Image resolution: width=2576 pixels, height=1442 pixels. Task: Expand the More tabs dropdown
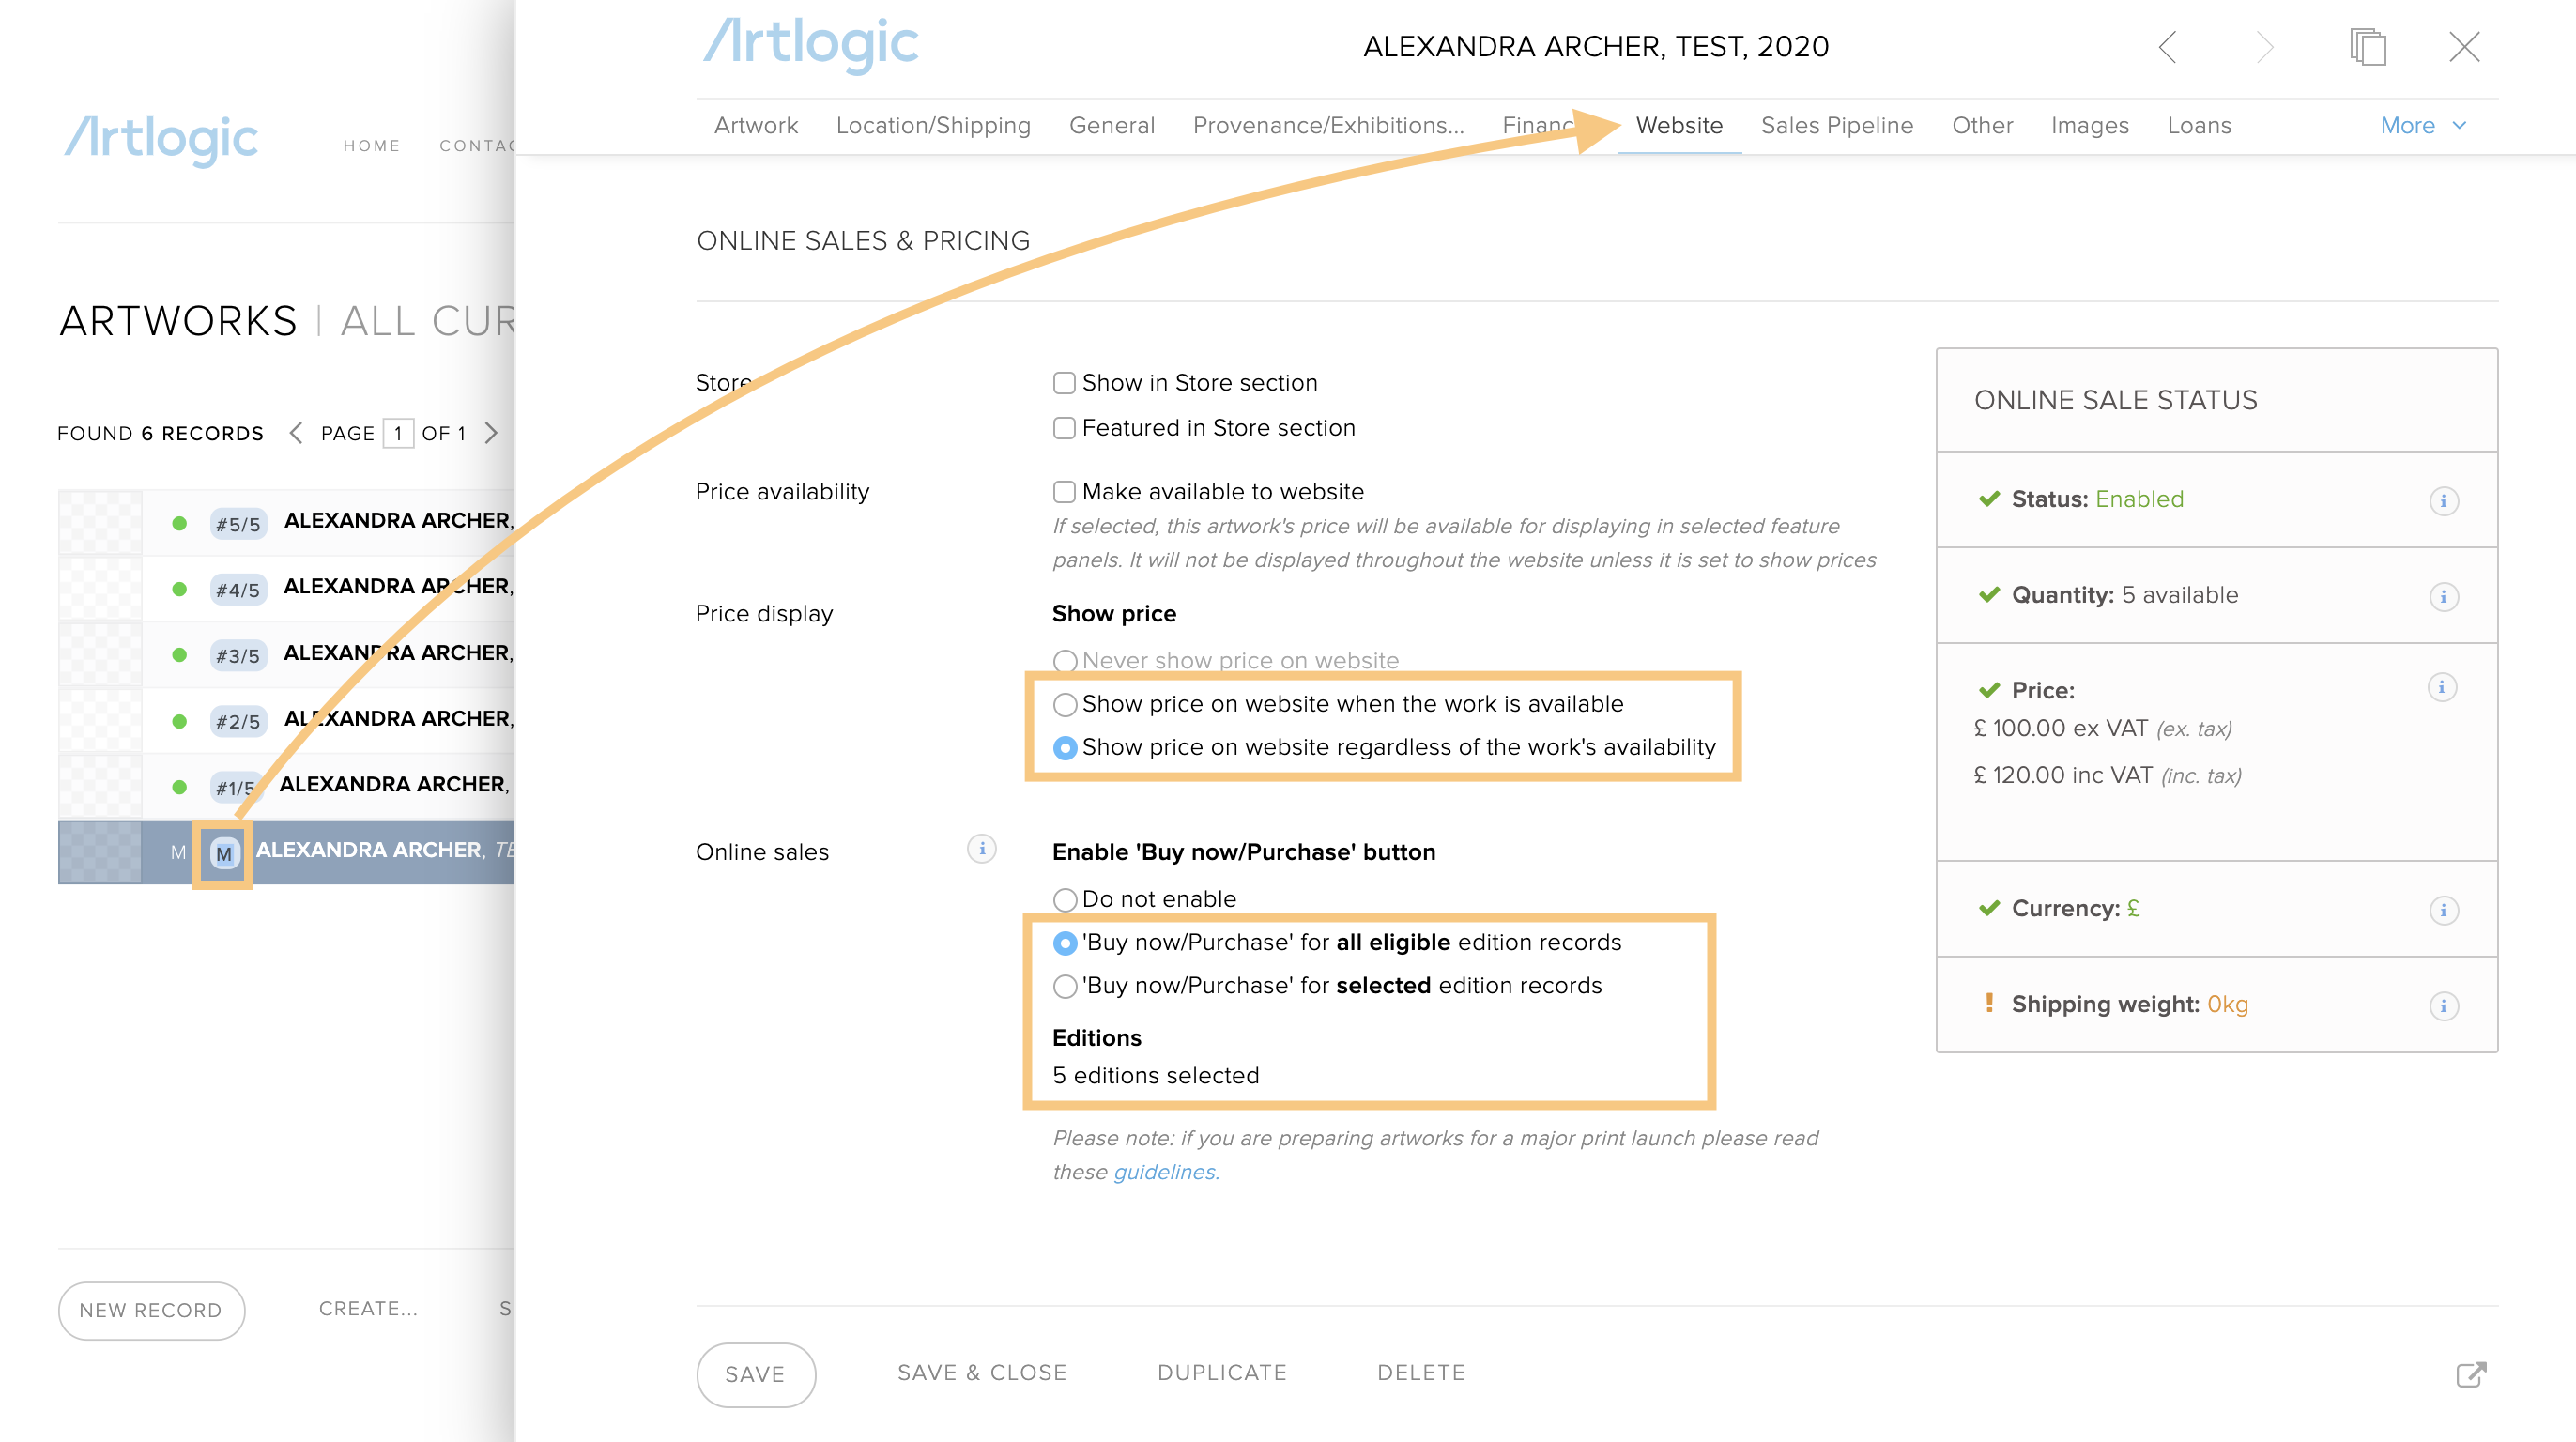[x=2423, y=126]
